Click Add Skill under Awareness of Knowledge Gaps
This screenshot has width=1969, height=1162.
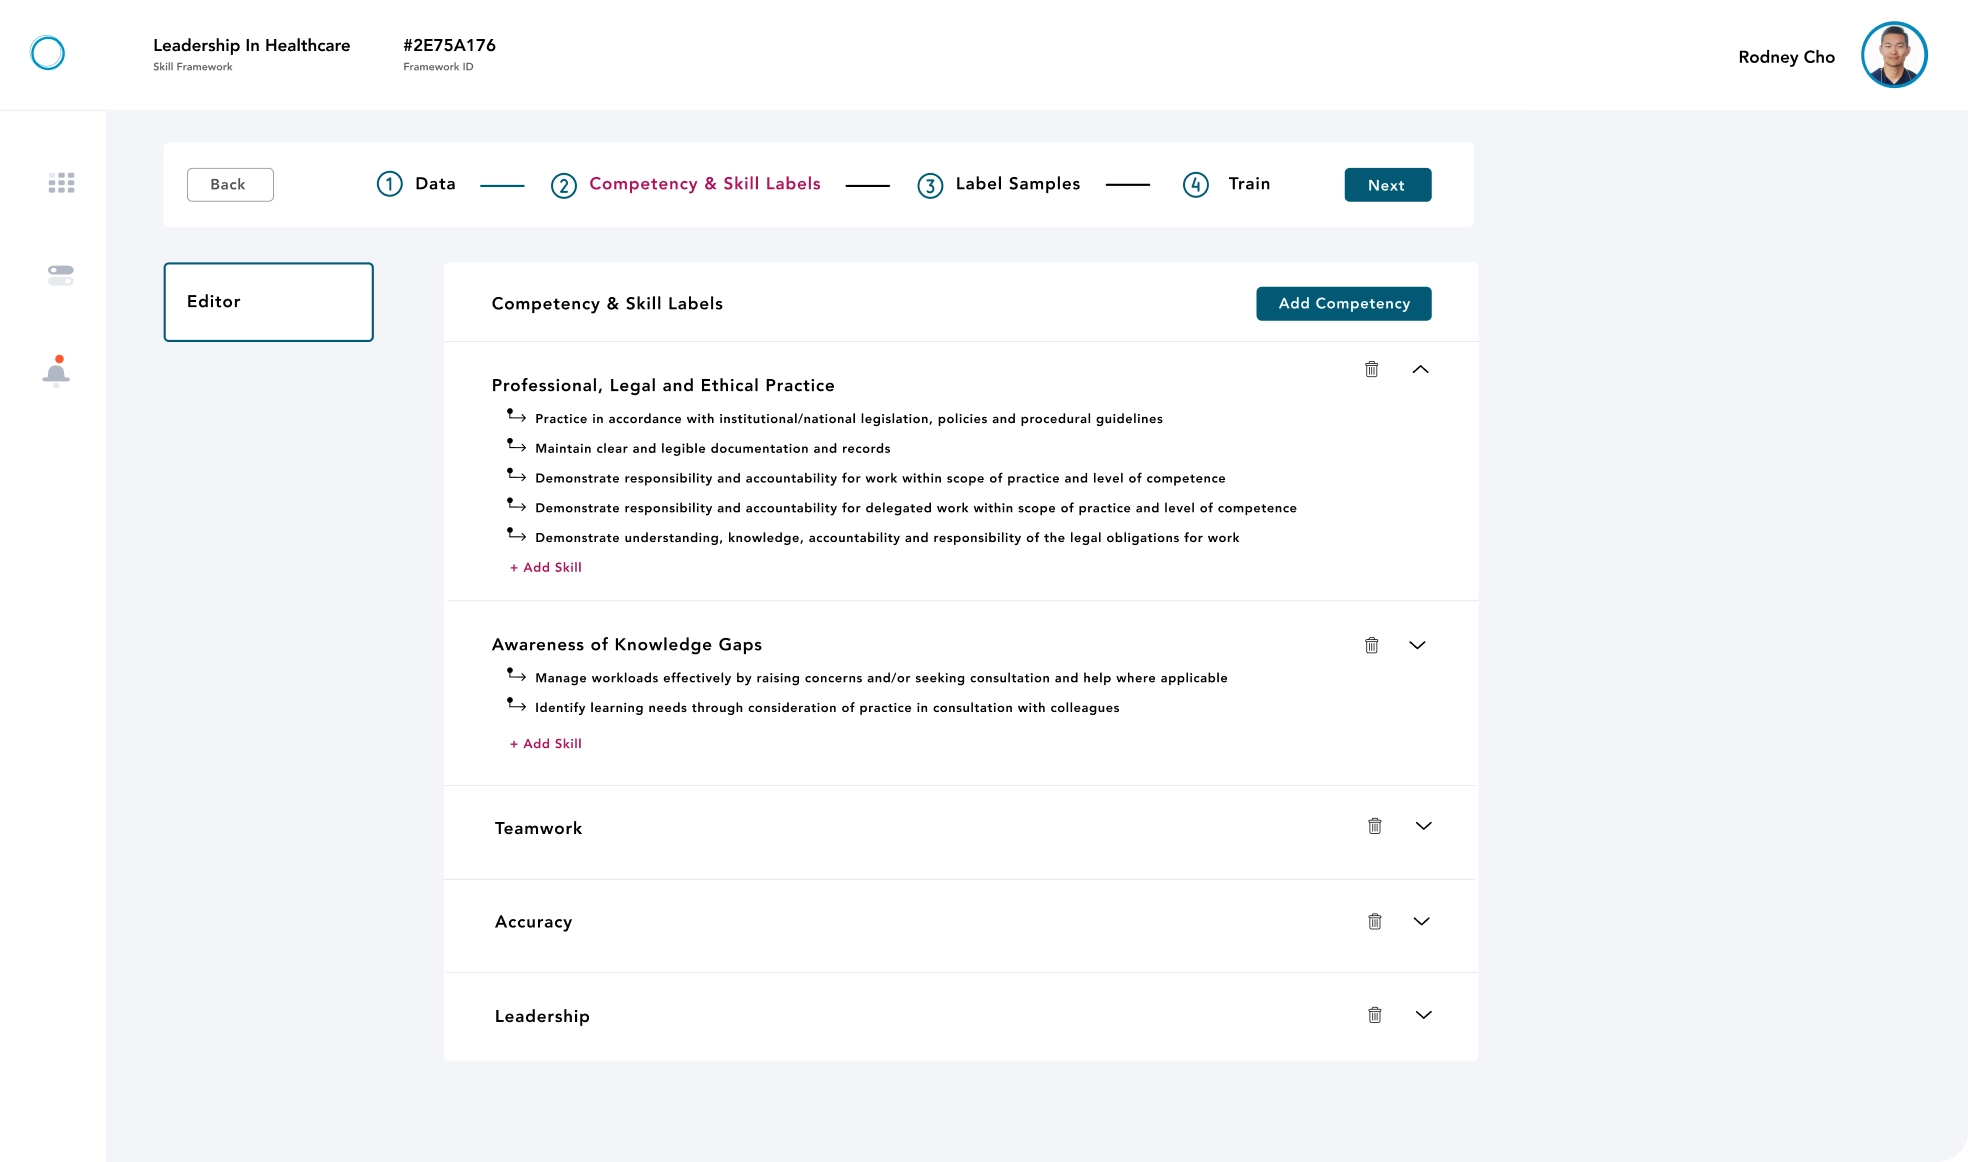pos(545,743)
